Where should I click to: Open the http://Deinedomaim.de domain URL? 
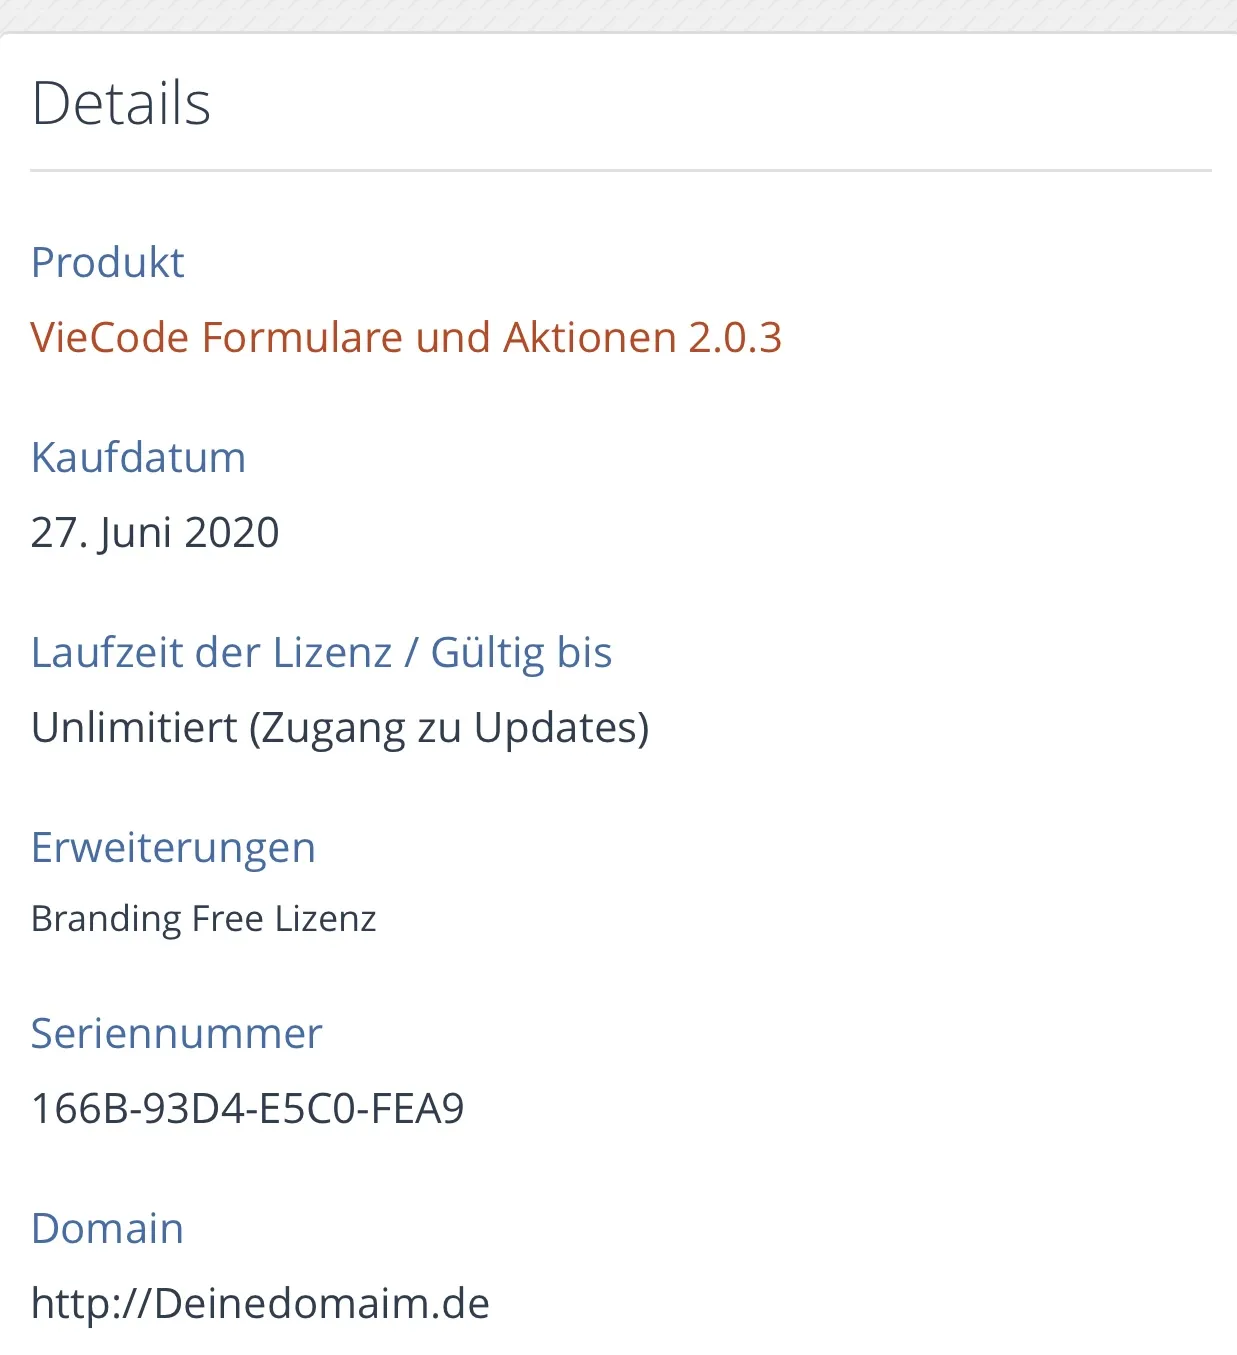click(x=260, y=1304)
